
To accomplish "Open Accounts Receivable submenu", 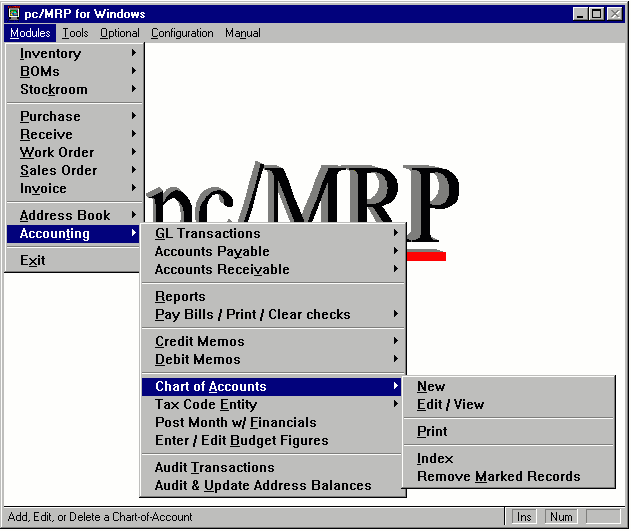I will pos(273,270).
